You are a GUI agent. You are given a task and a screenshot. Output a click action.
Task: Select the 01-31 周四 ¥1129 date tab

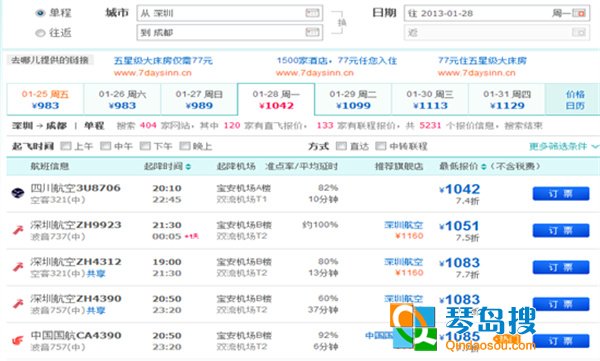pyautogui.click(x=507, y=100)
